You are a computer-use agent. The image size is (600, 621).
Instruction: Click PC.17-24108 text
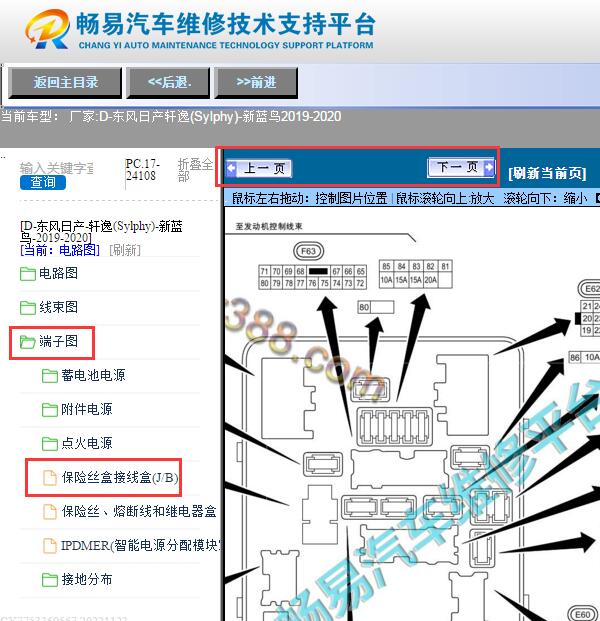143,170
